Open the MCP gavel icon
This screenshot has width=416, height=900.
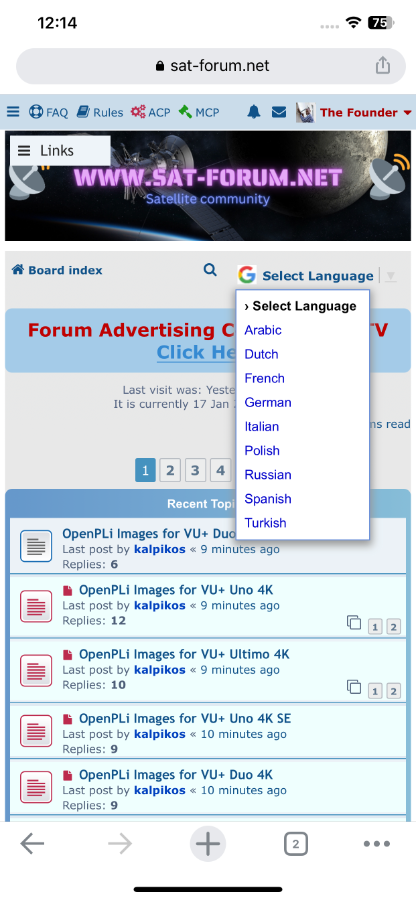click(185, 112)
